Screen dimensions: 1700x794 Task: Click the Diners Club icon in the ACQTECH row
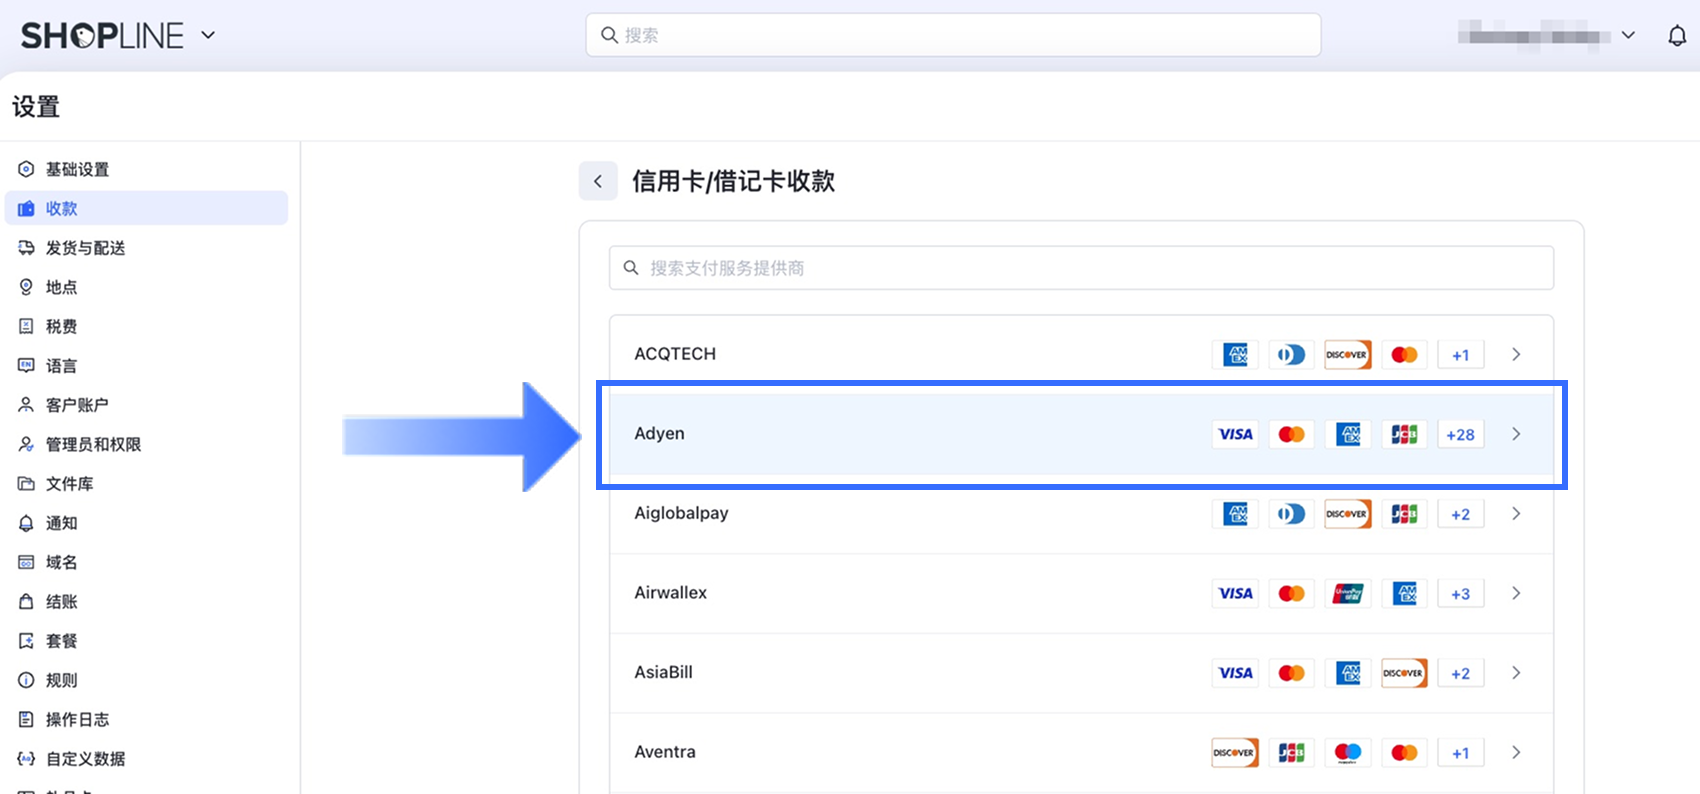[1291, 354]
